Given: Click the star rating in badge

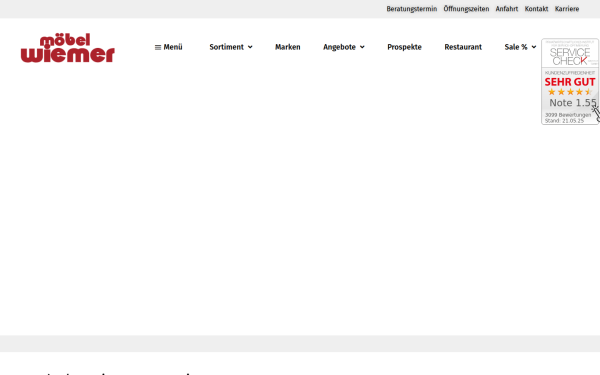Looking at the screenshot, I should click(x=570, y=92).
